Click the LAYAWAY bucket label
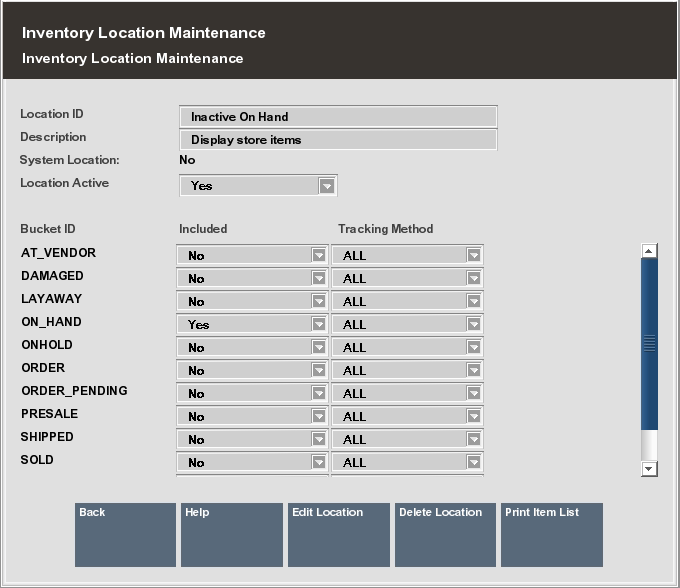Viewport: 680px width, 588px height. [52, 299]
